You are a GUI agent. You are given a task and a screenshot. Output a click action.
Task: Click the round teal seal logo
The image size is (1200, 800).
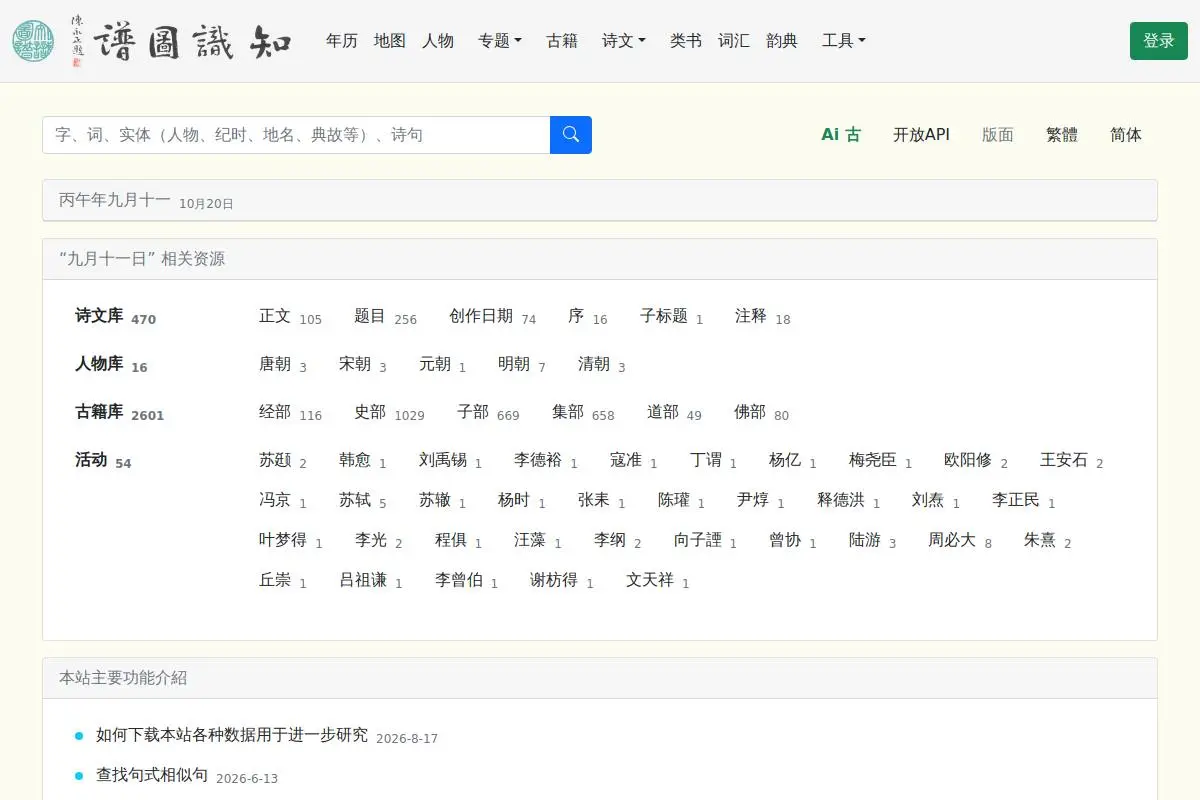pyautogui.click(x=34, y=41)
